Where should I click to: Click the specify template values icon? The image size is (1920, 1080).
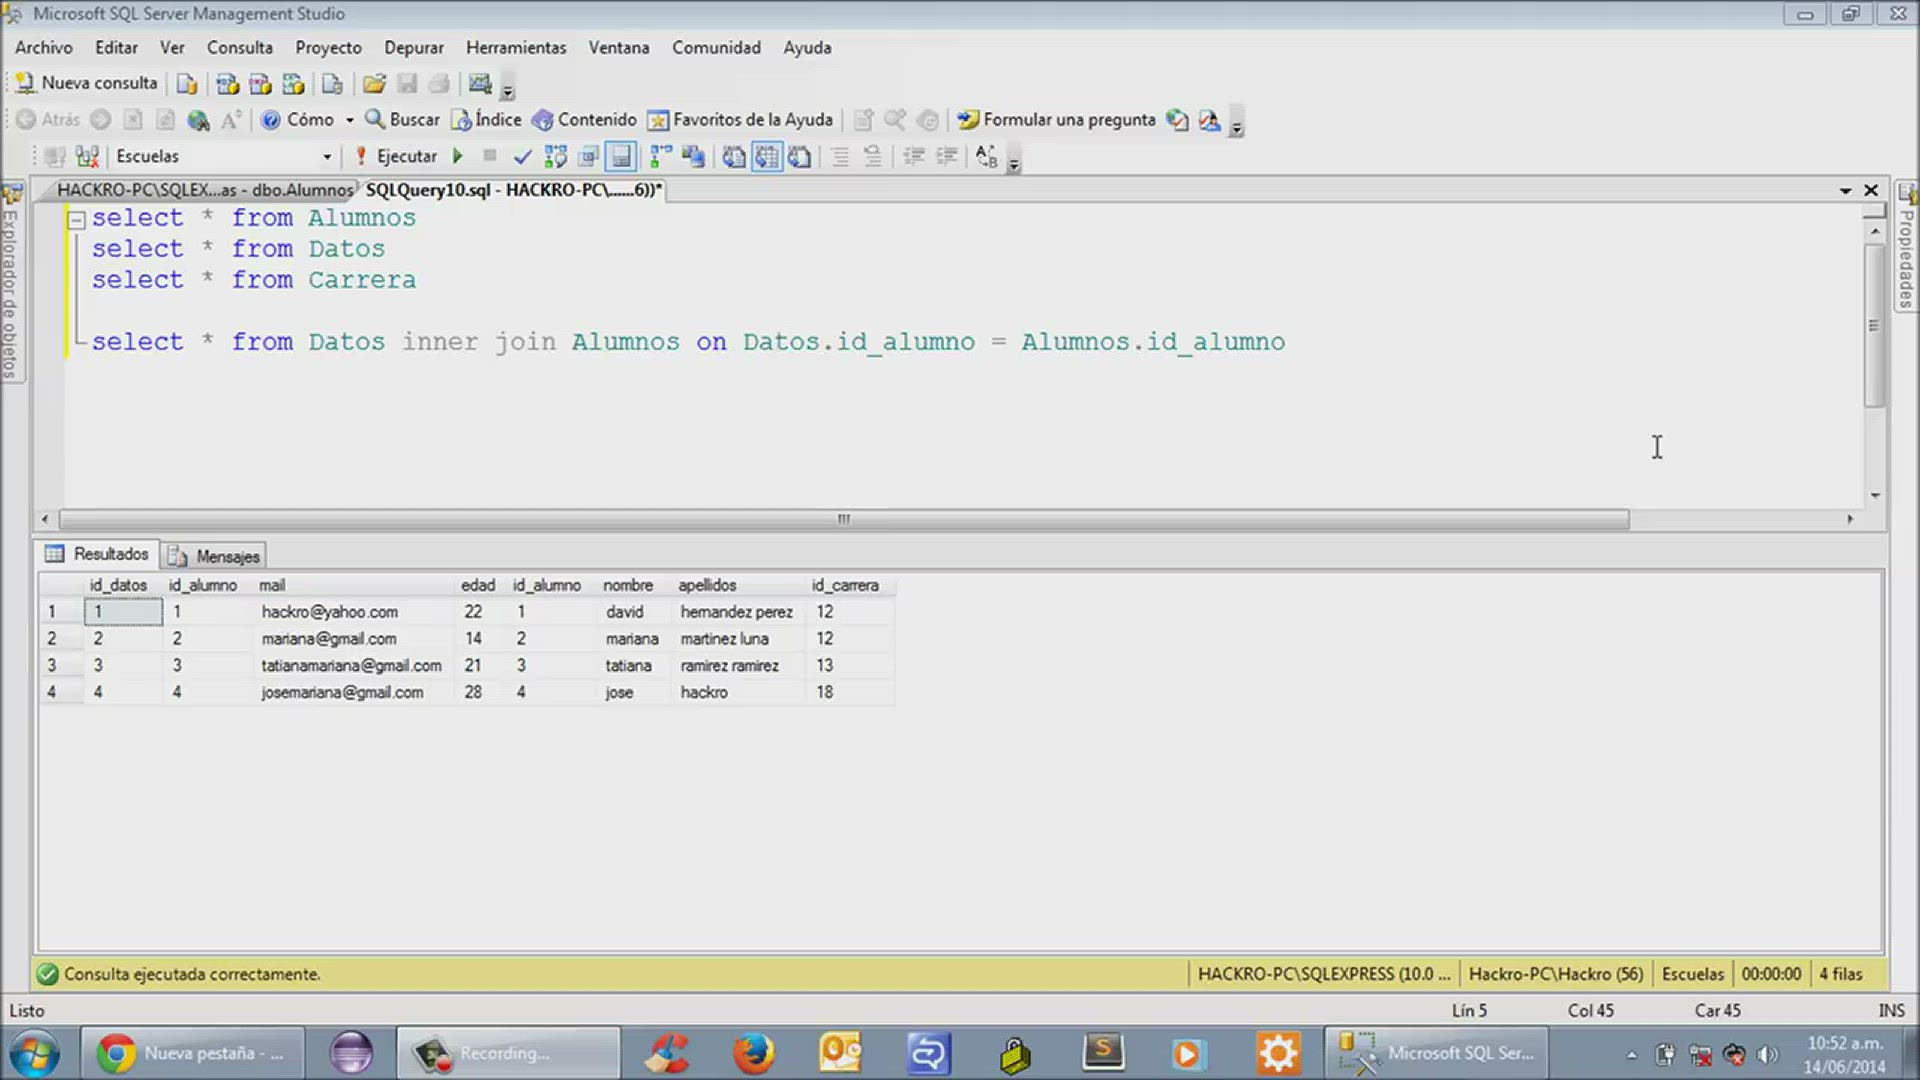986,156
